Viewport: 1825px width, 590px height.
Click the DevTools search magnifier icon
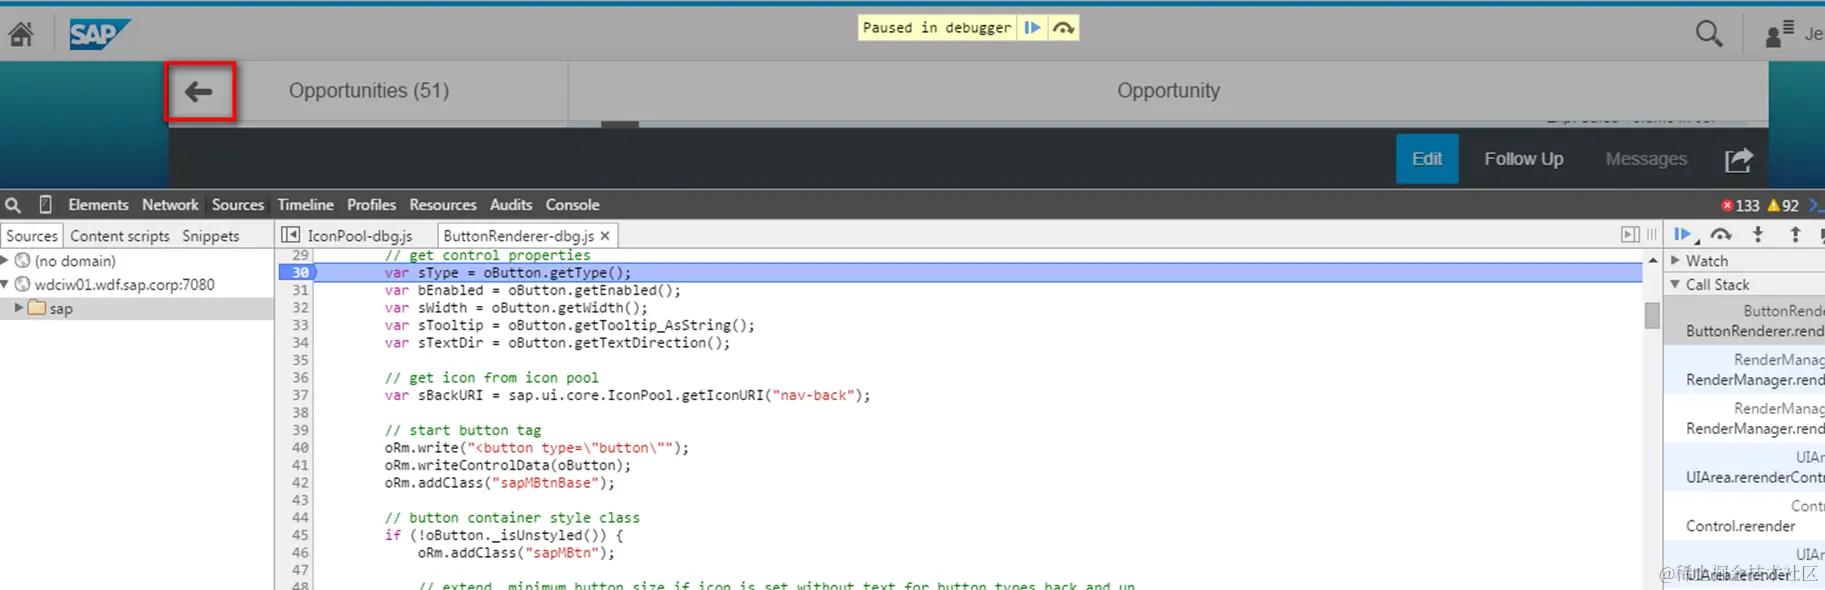tap(13, 205)
